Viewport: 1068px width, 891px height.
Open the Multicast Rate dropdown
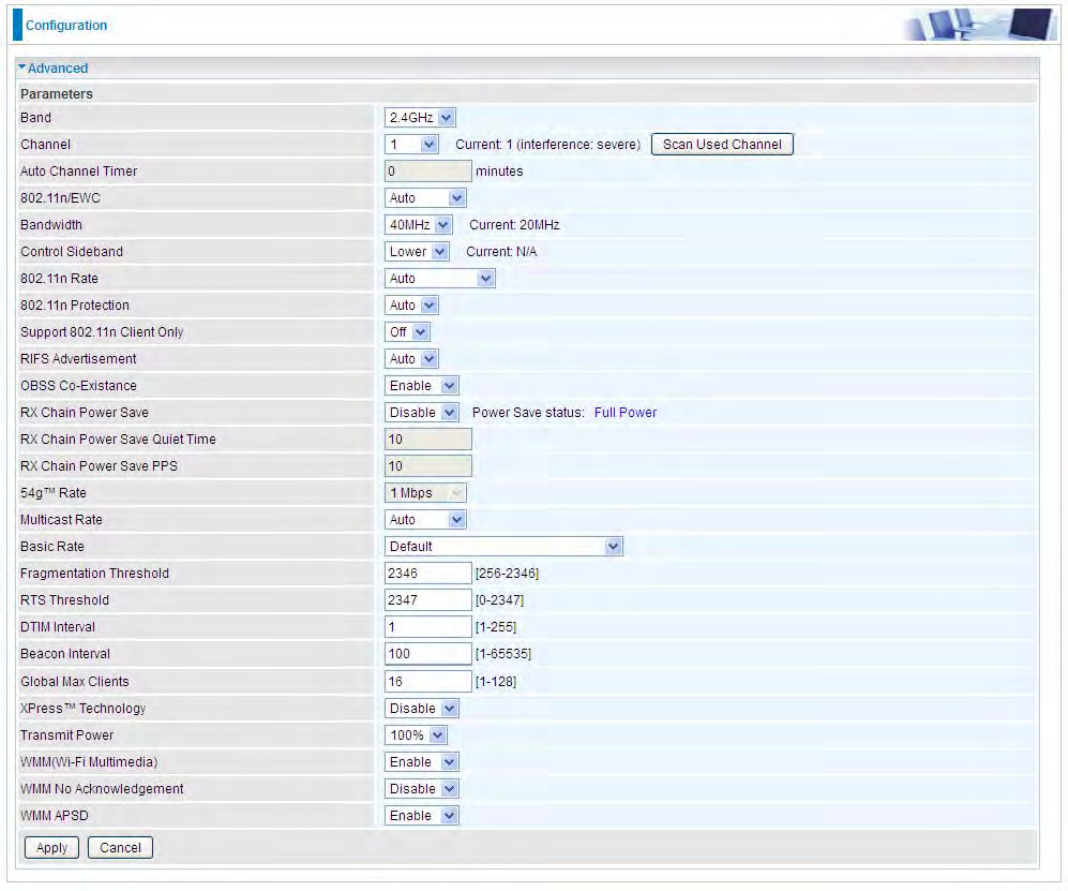[x=425, y=520]
